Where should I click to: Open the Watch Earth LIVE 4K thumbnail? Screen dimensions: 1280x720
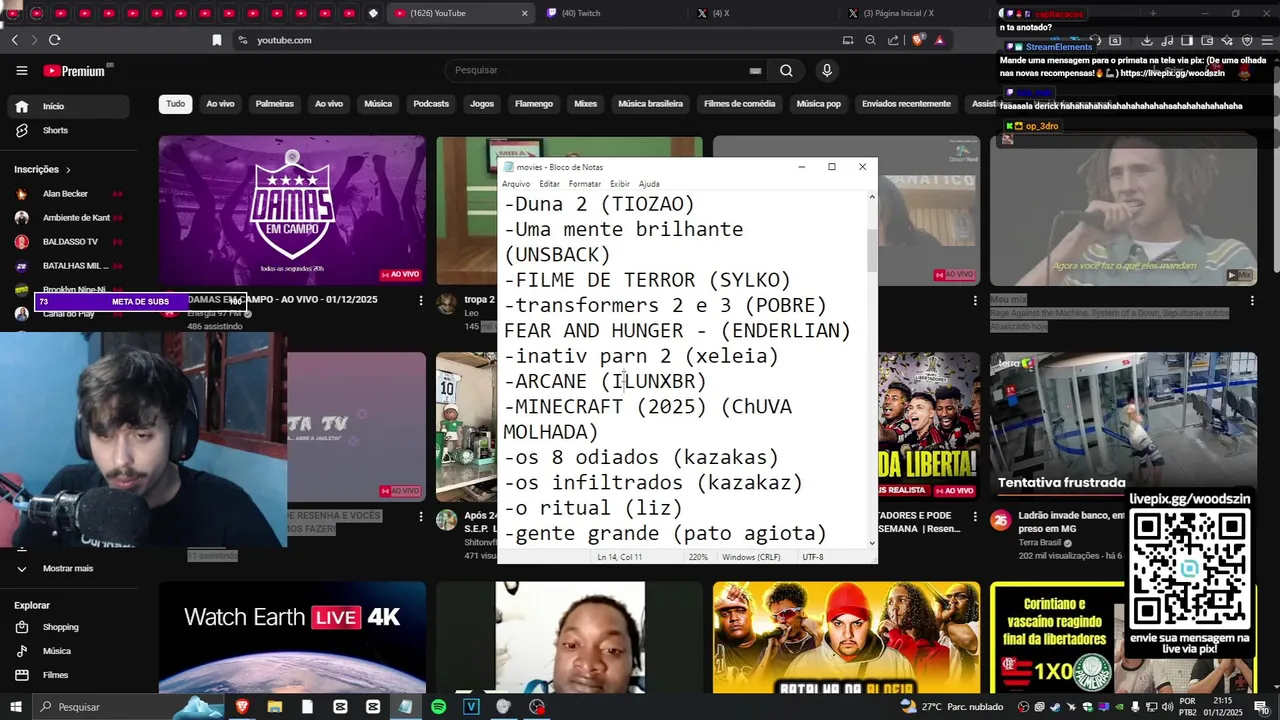click(292, 638)
